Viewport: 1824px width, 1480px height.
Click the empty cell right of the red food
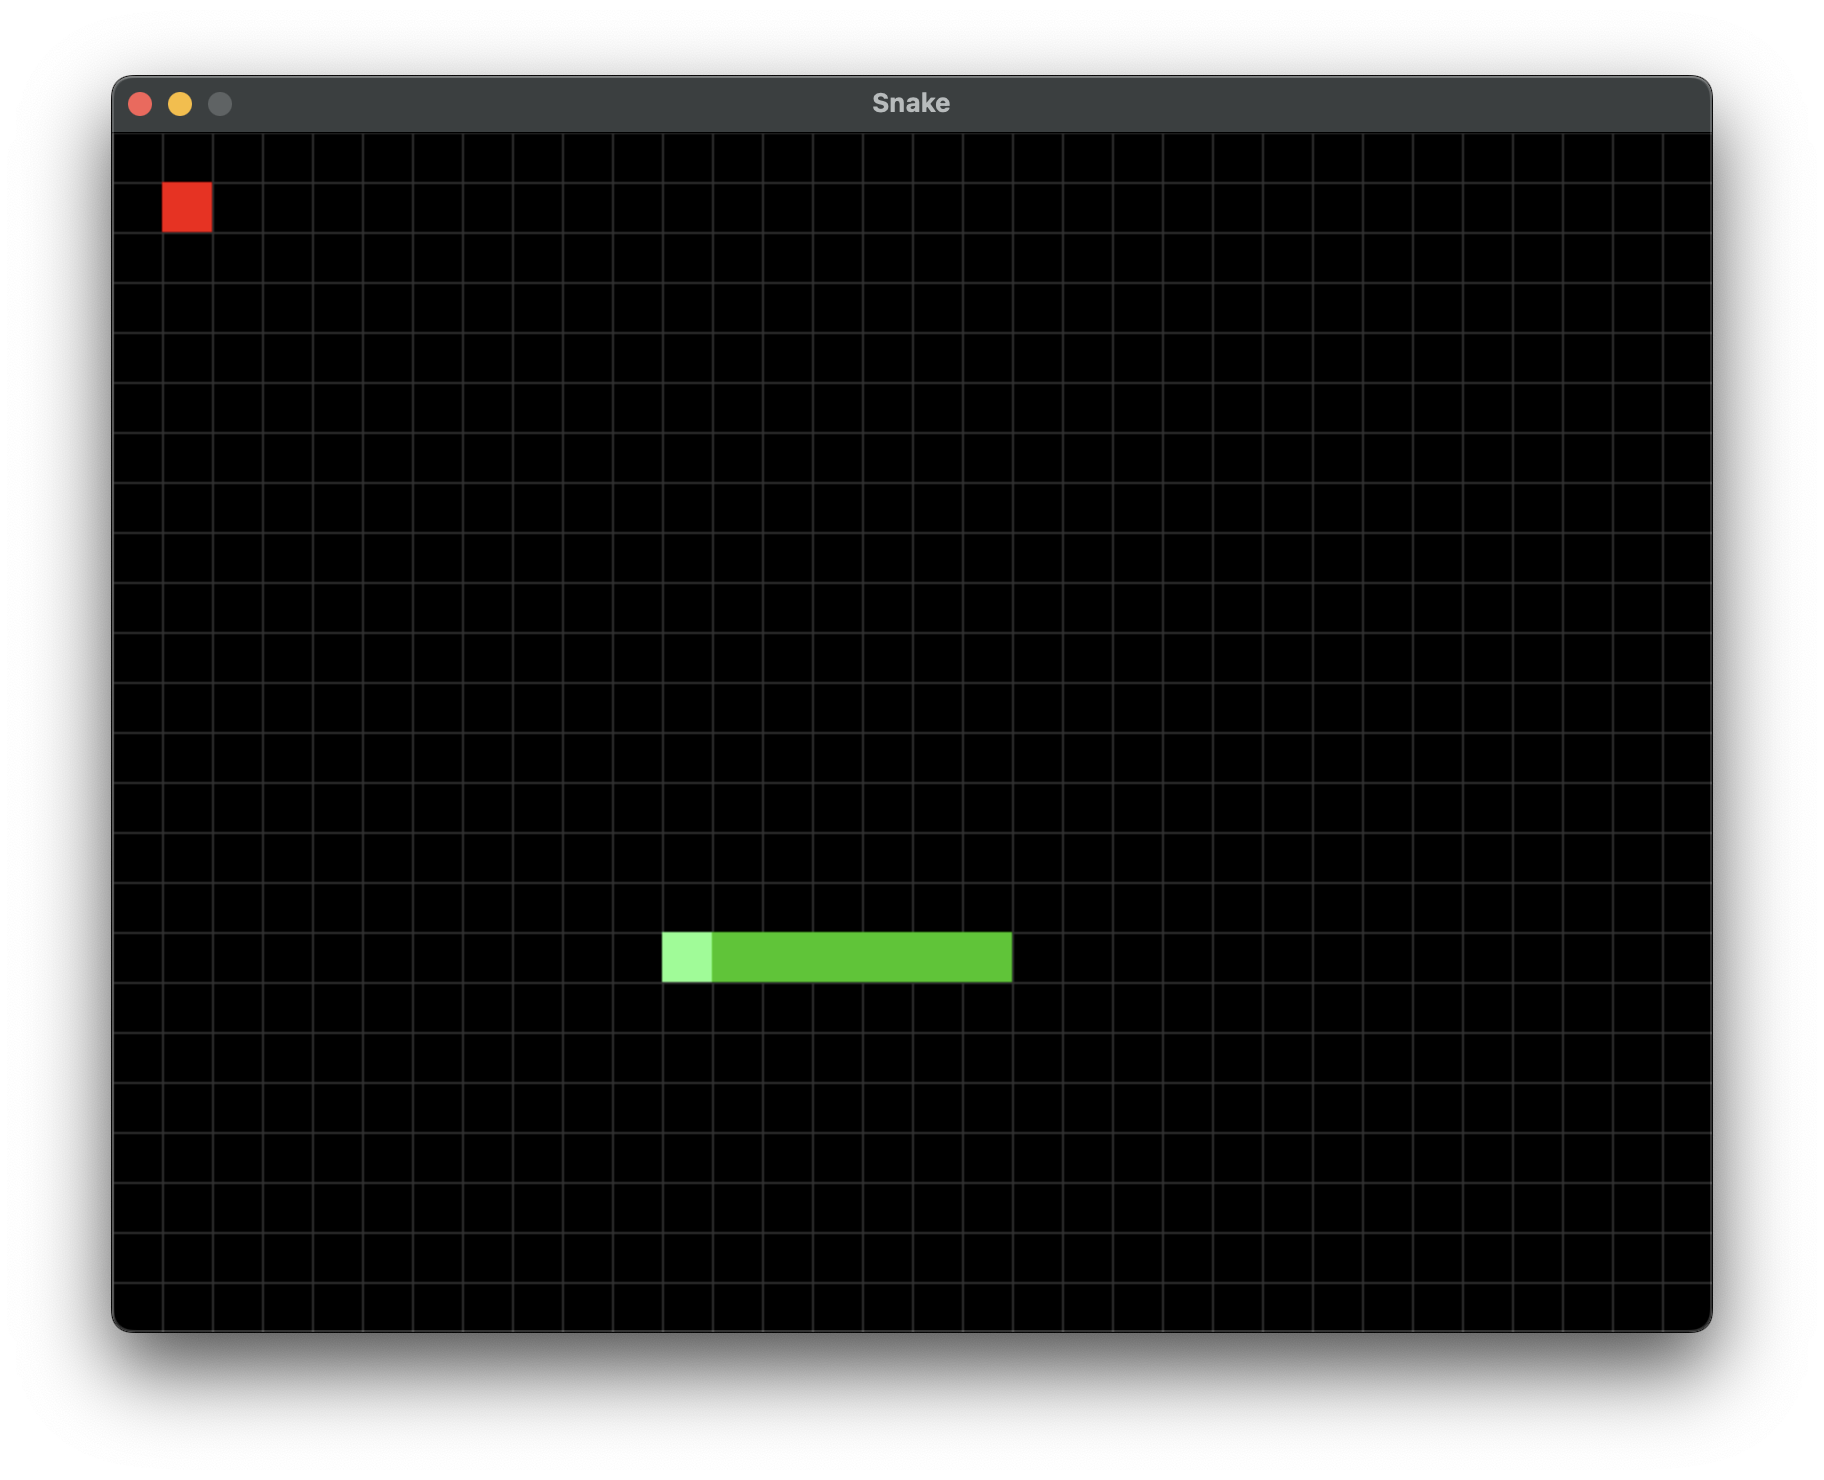click(237, 207)
